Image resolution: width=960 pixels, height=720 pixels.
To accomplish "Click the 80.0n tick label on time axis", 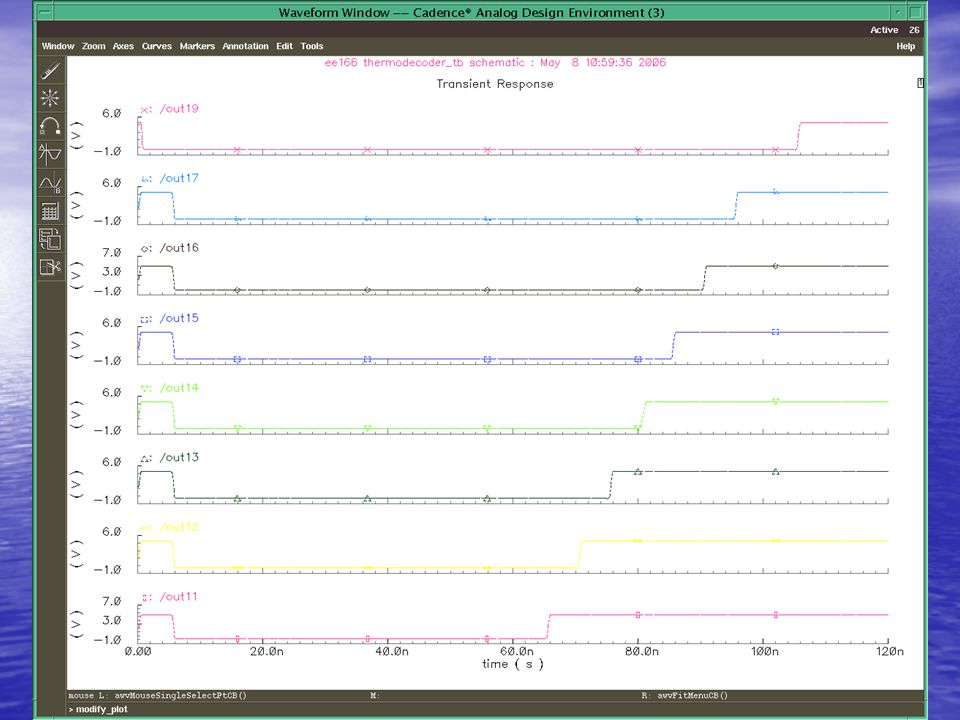I will point(641,651).
